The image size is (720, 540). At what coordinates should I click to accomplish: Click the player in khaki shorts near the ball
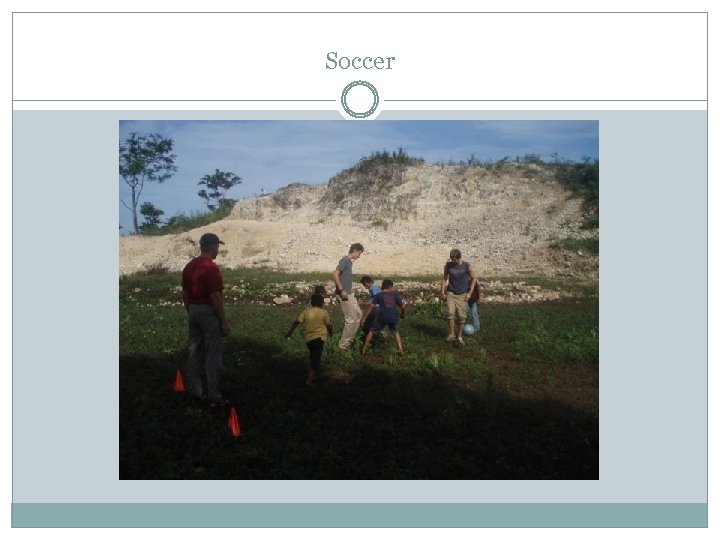coord(458,296)
